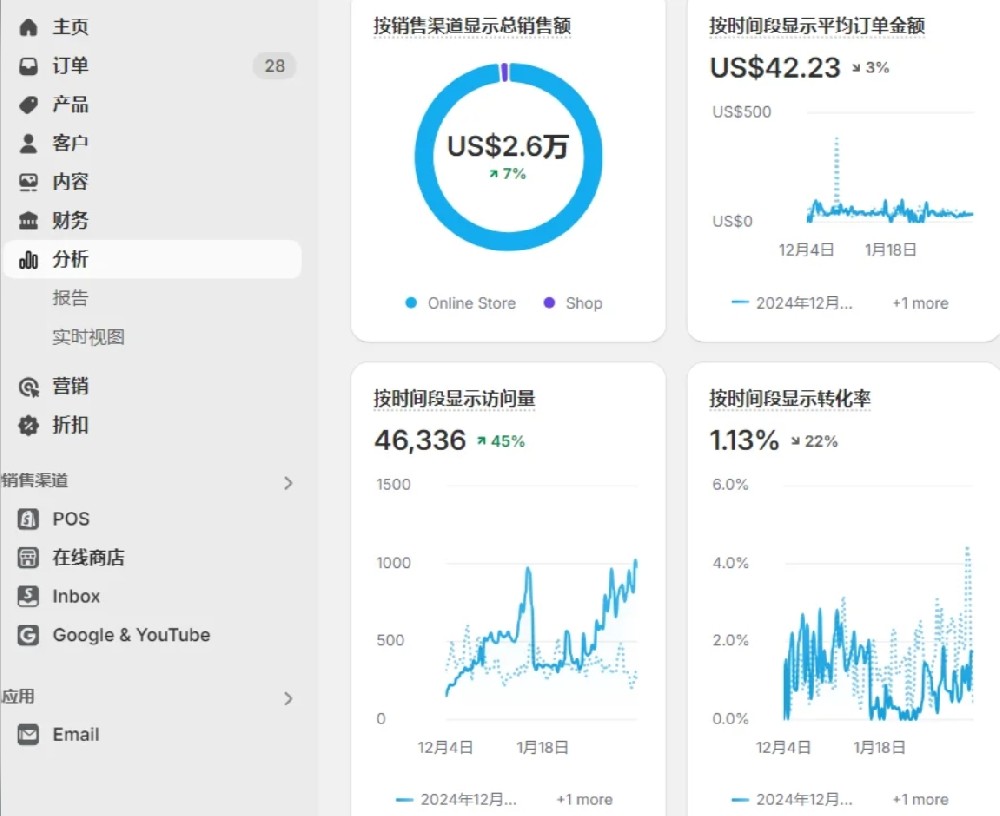The height and width of the screenshot is (816, 1000).
Task: Click the Inbox channel icon
Action: click(28, 597)
